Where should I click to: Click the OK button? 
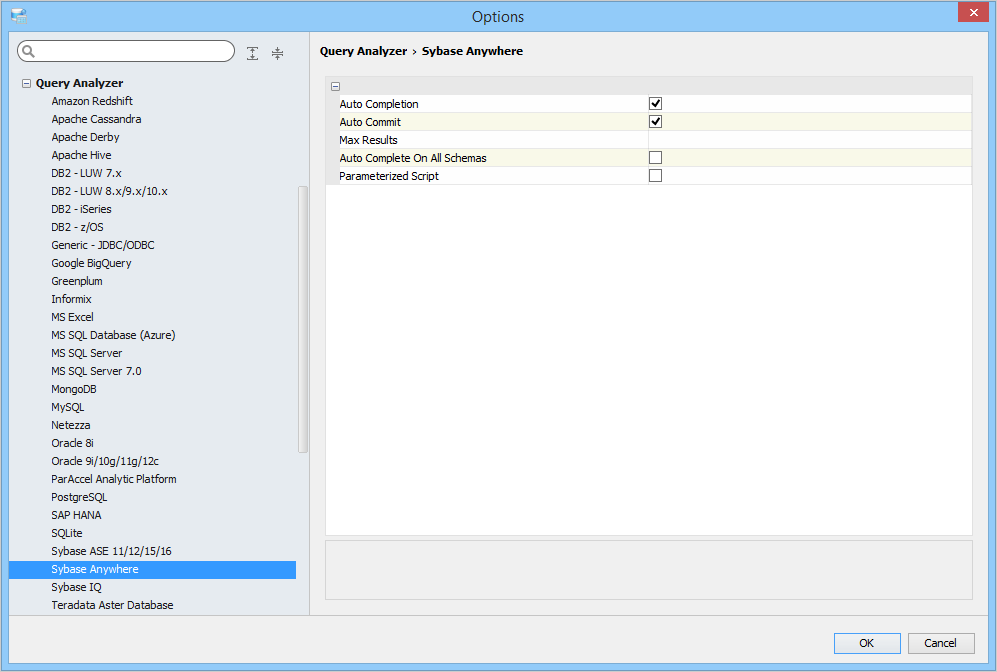coord(867,643)
